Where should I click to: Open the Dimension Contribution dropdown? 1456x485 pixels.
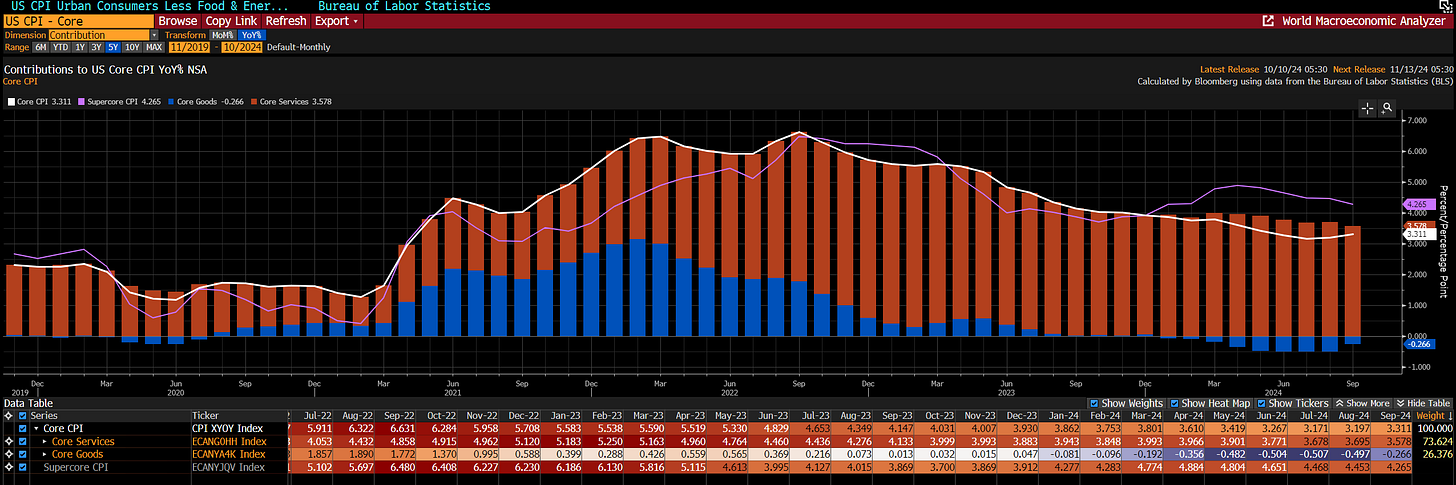pos(103,35)
